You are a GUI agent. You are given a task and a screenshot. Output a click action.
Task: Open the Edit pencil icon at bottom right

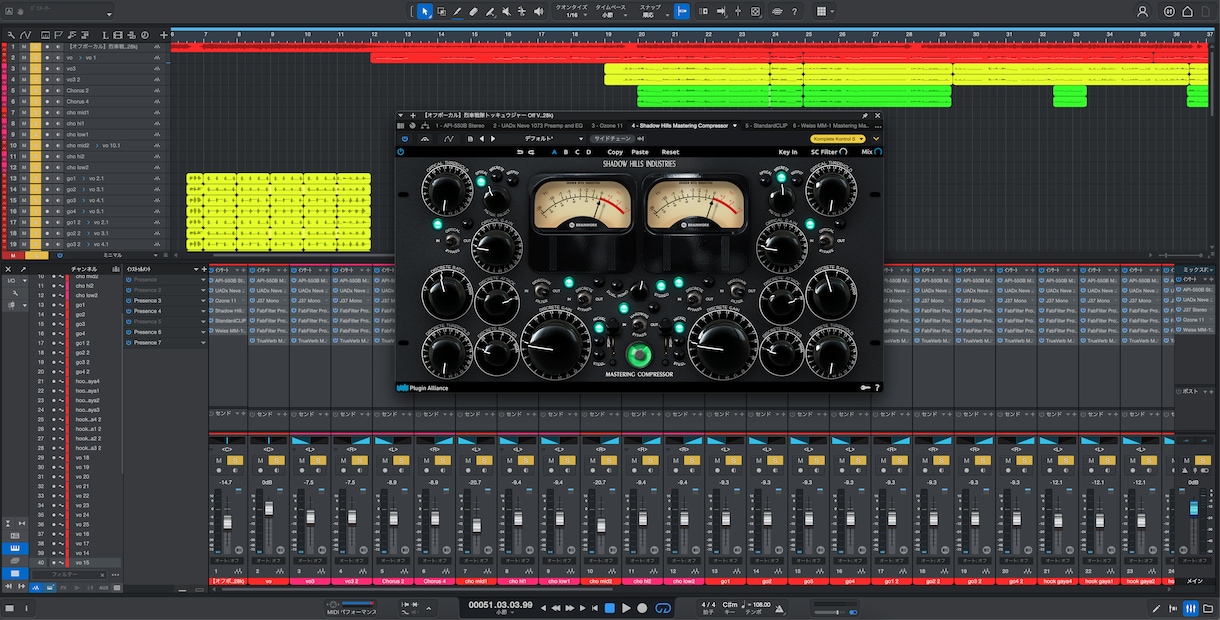1158,607
